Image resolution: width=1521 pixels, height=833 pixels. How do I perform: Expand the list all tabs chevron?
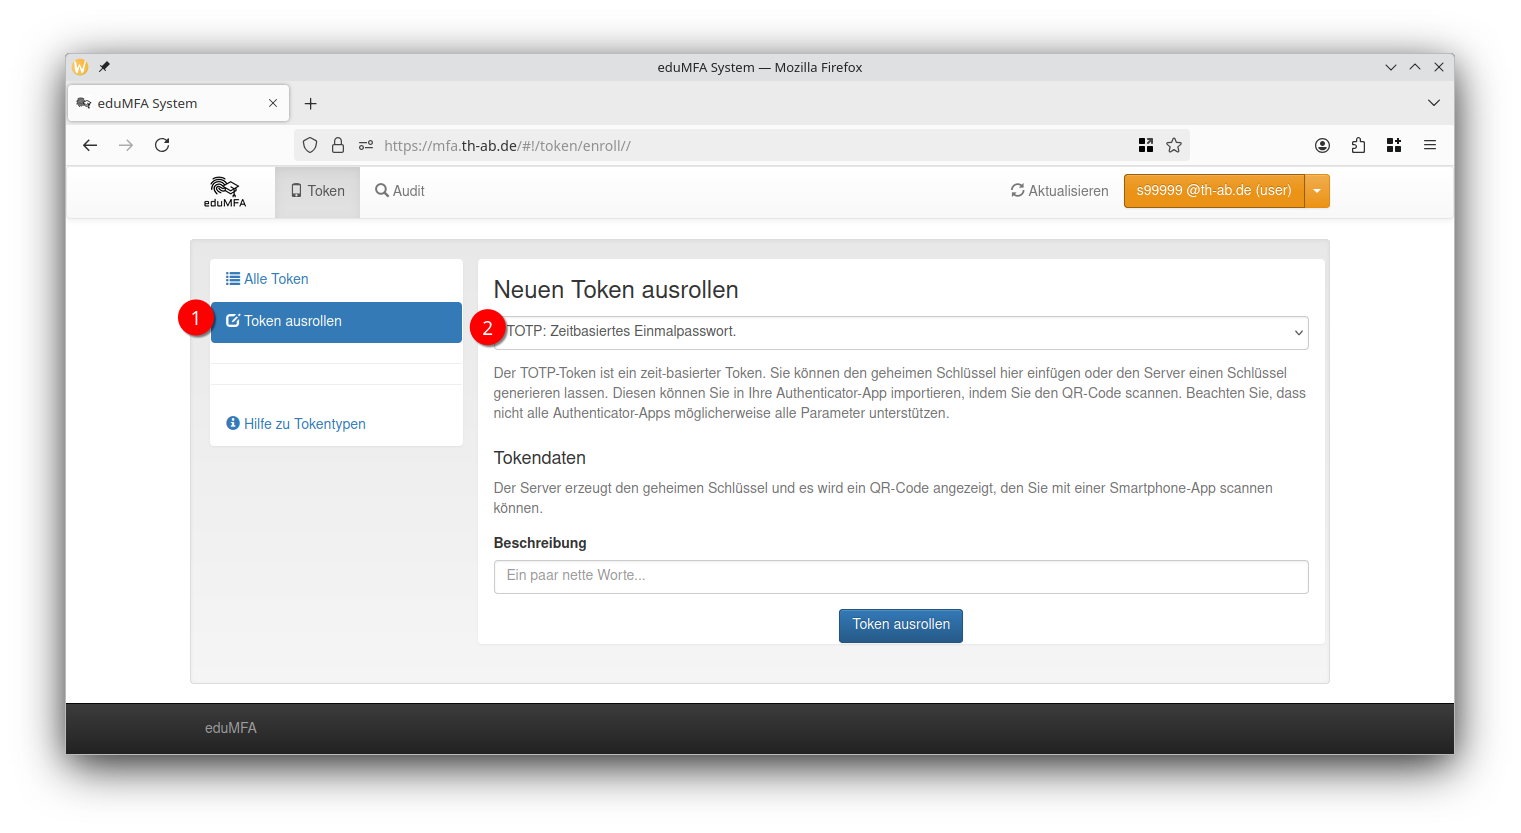[1434, 103]
